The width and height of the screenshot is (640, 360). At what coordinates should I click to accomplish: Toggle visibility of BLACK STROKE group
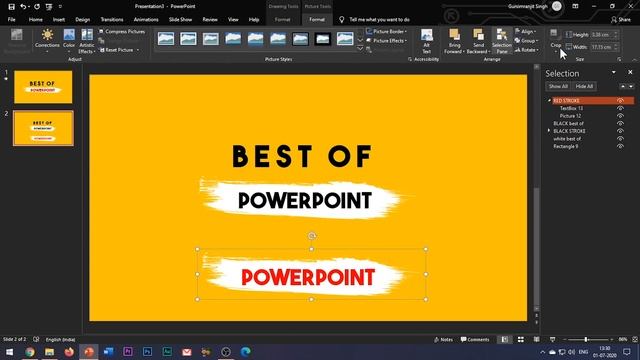click(x=620, y=131)
